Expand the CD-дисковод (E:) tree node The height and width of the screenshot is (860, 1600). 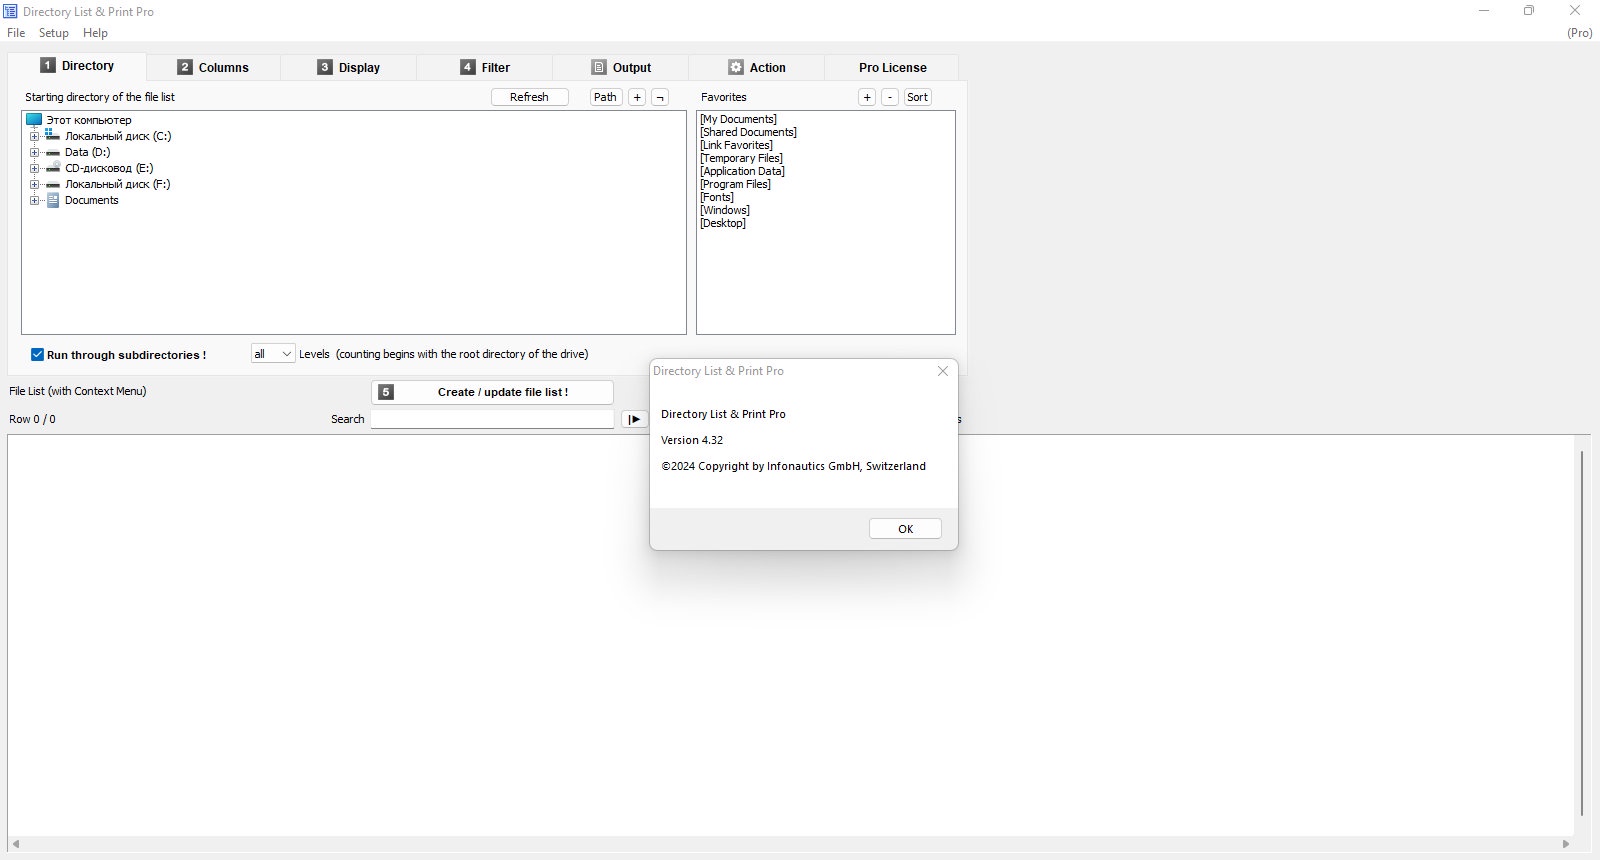point(34,168)
